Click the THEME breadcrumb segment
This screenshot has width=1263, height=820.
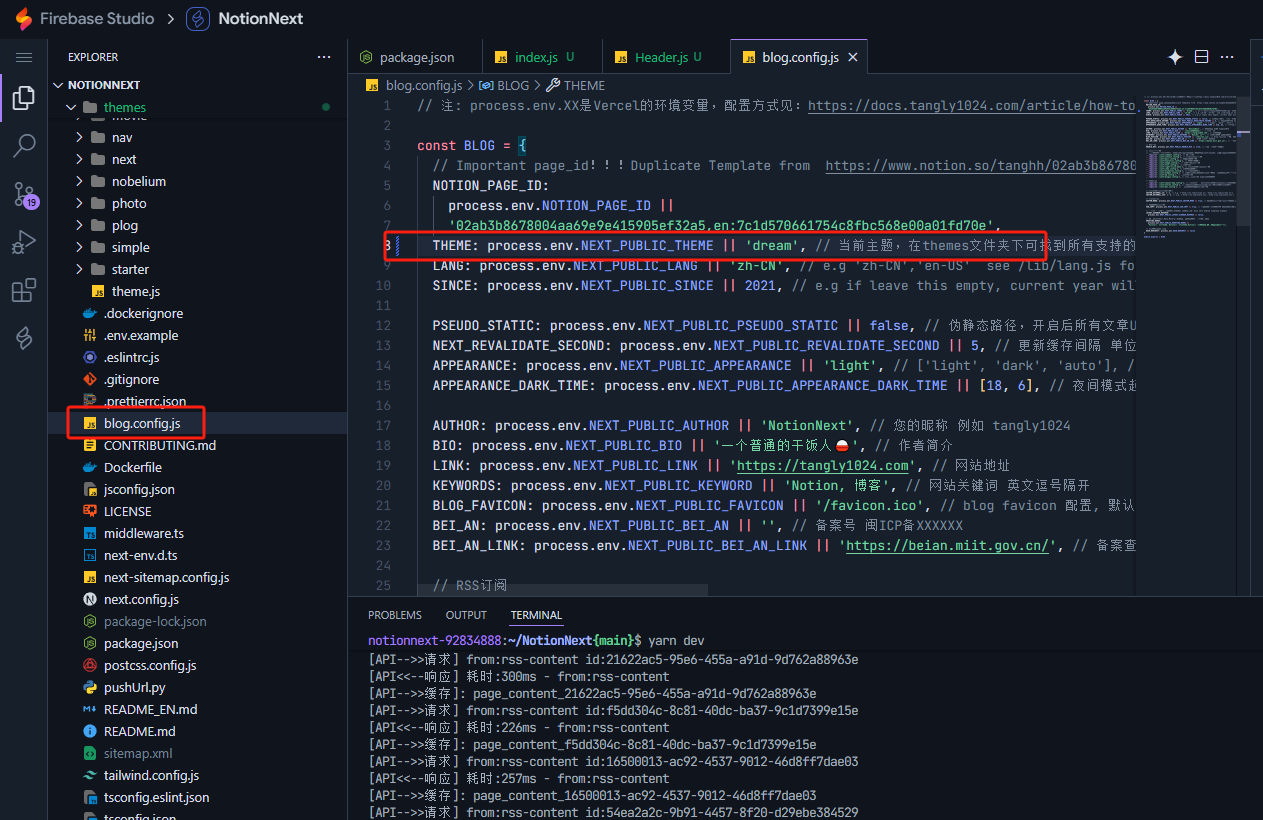[x=576, y=86]
